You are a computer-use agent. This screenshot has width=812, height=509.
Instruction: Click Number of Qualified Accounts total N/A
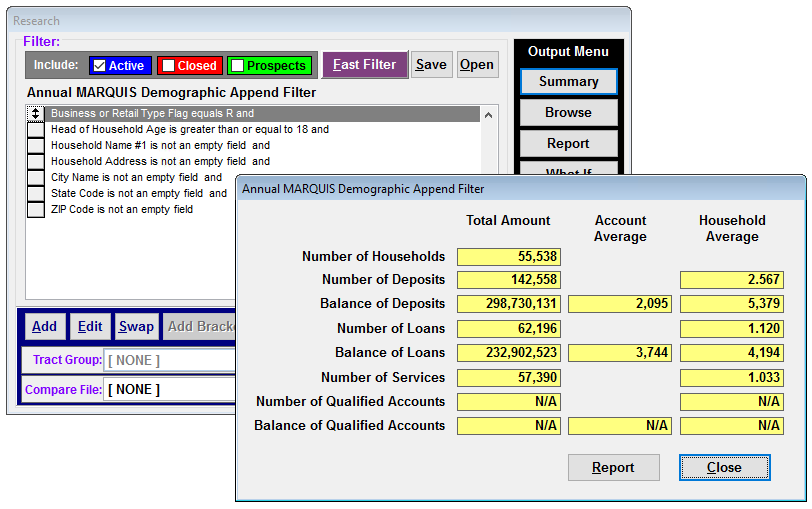pos(509,402)
